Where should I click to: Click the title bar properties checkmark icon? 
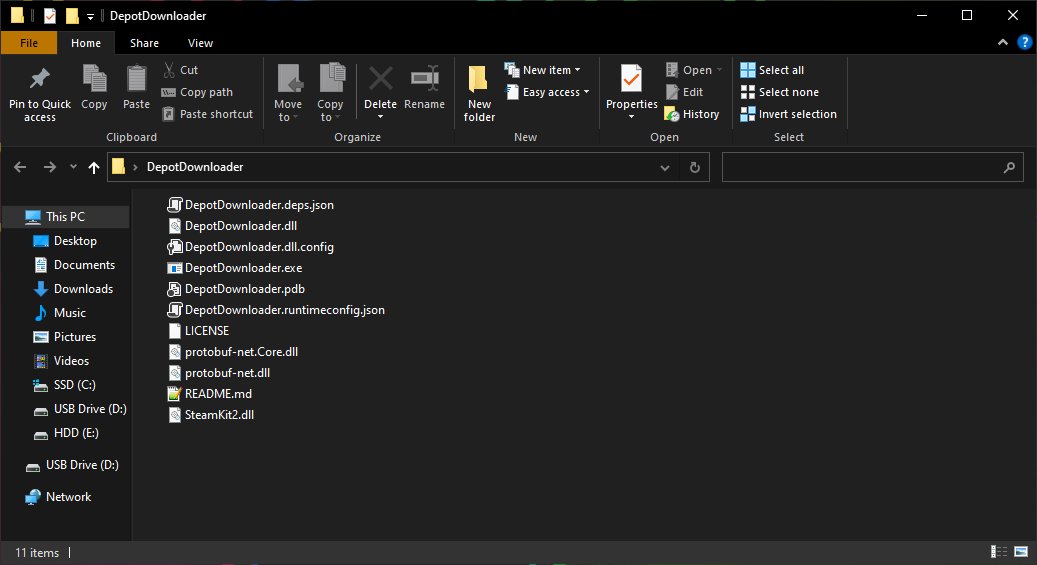tap(50, 16)
